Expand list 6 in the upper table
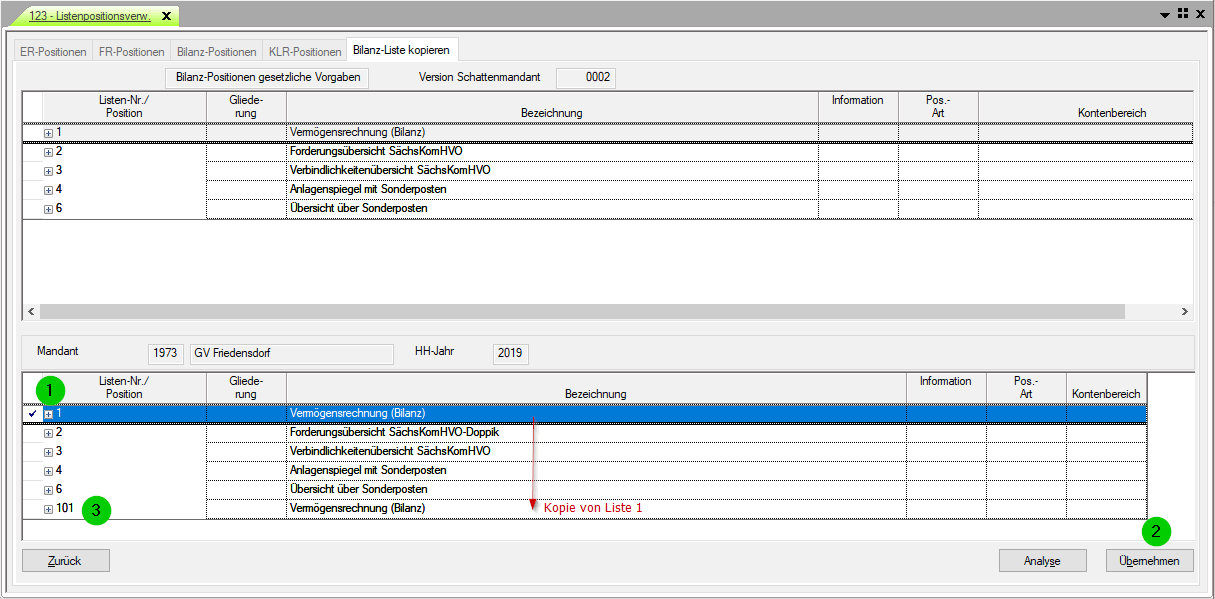 point(48,209)
